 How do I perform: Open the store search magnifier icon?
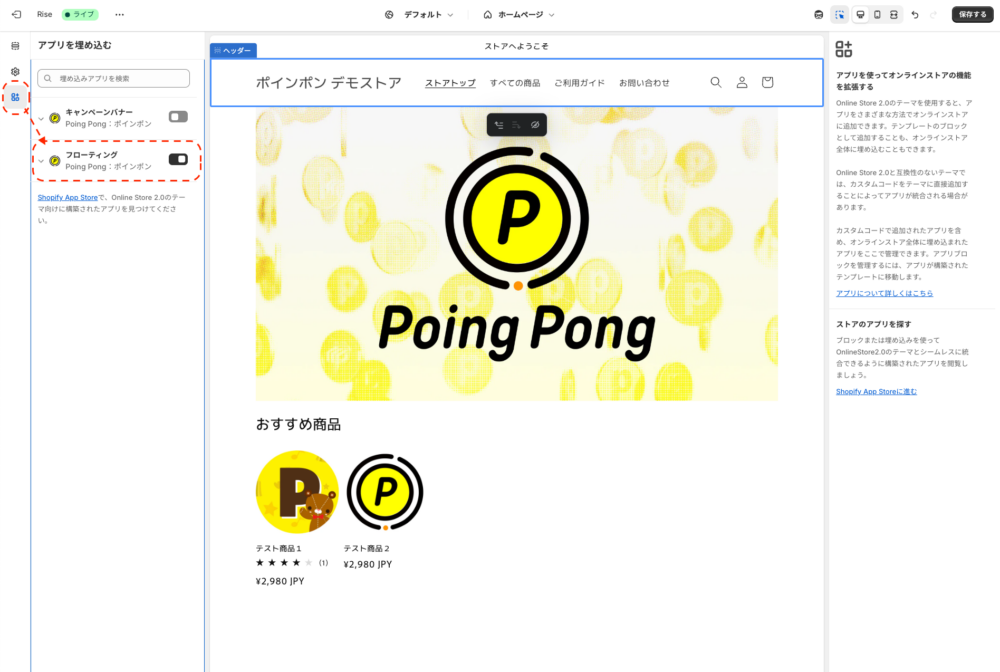[x=716, y=82]
